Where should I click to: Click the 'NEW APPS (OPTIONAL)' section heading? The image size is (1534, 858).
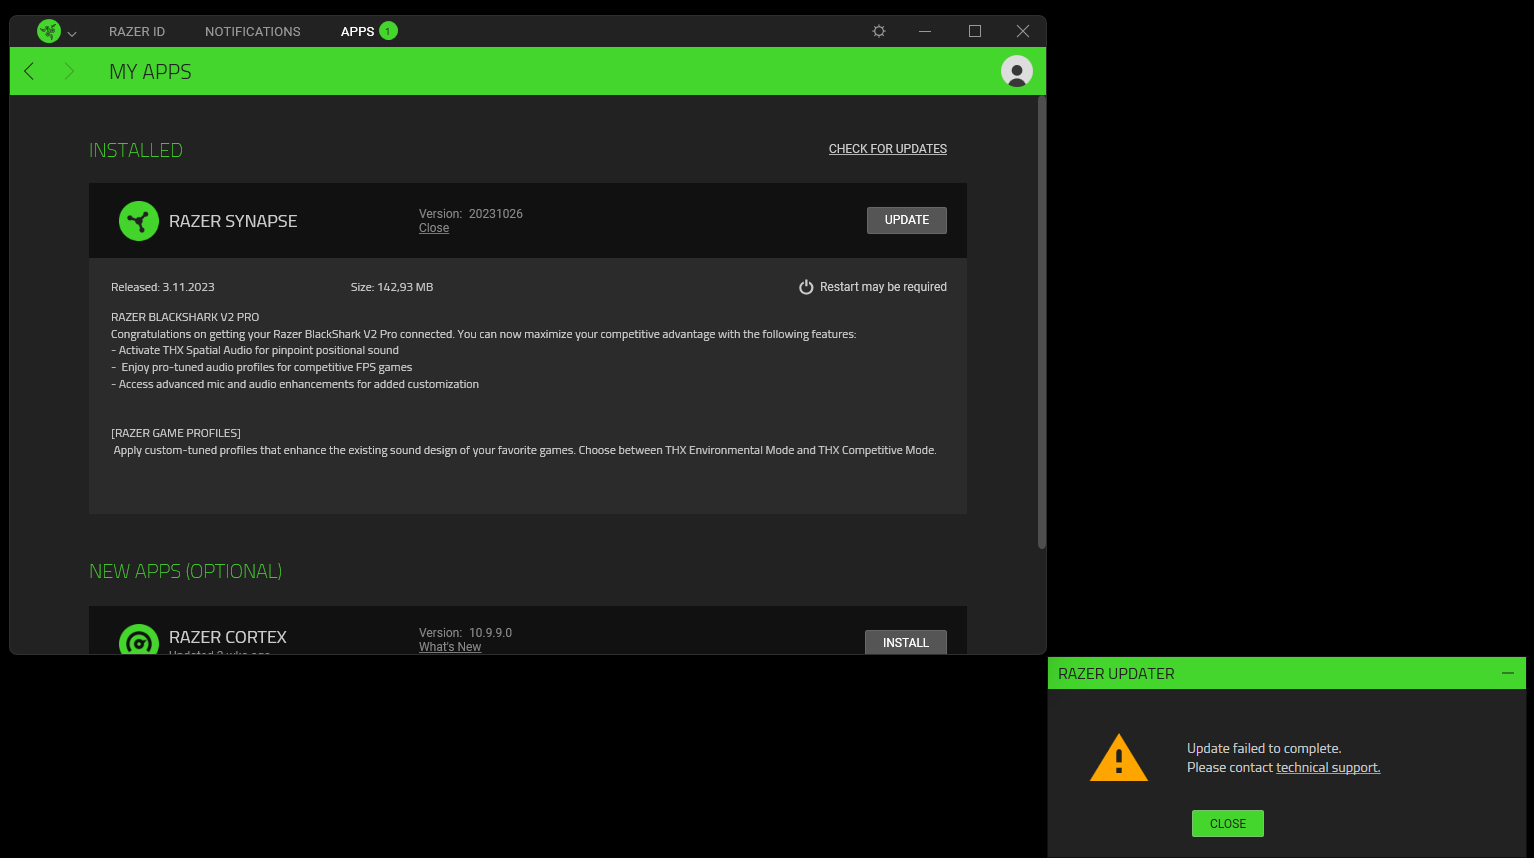tap(186, 571)
